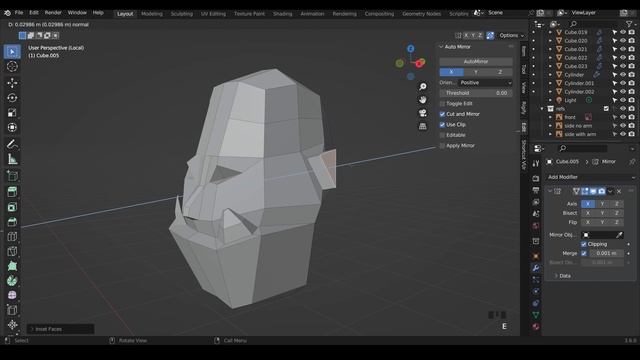The width and height of the screenshot is (640, 360).
Task: Select the Measure tool
Action: point(12,159)
